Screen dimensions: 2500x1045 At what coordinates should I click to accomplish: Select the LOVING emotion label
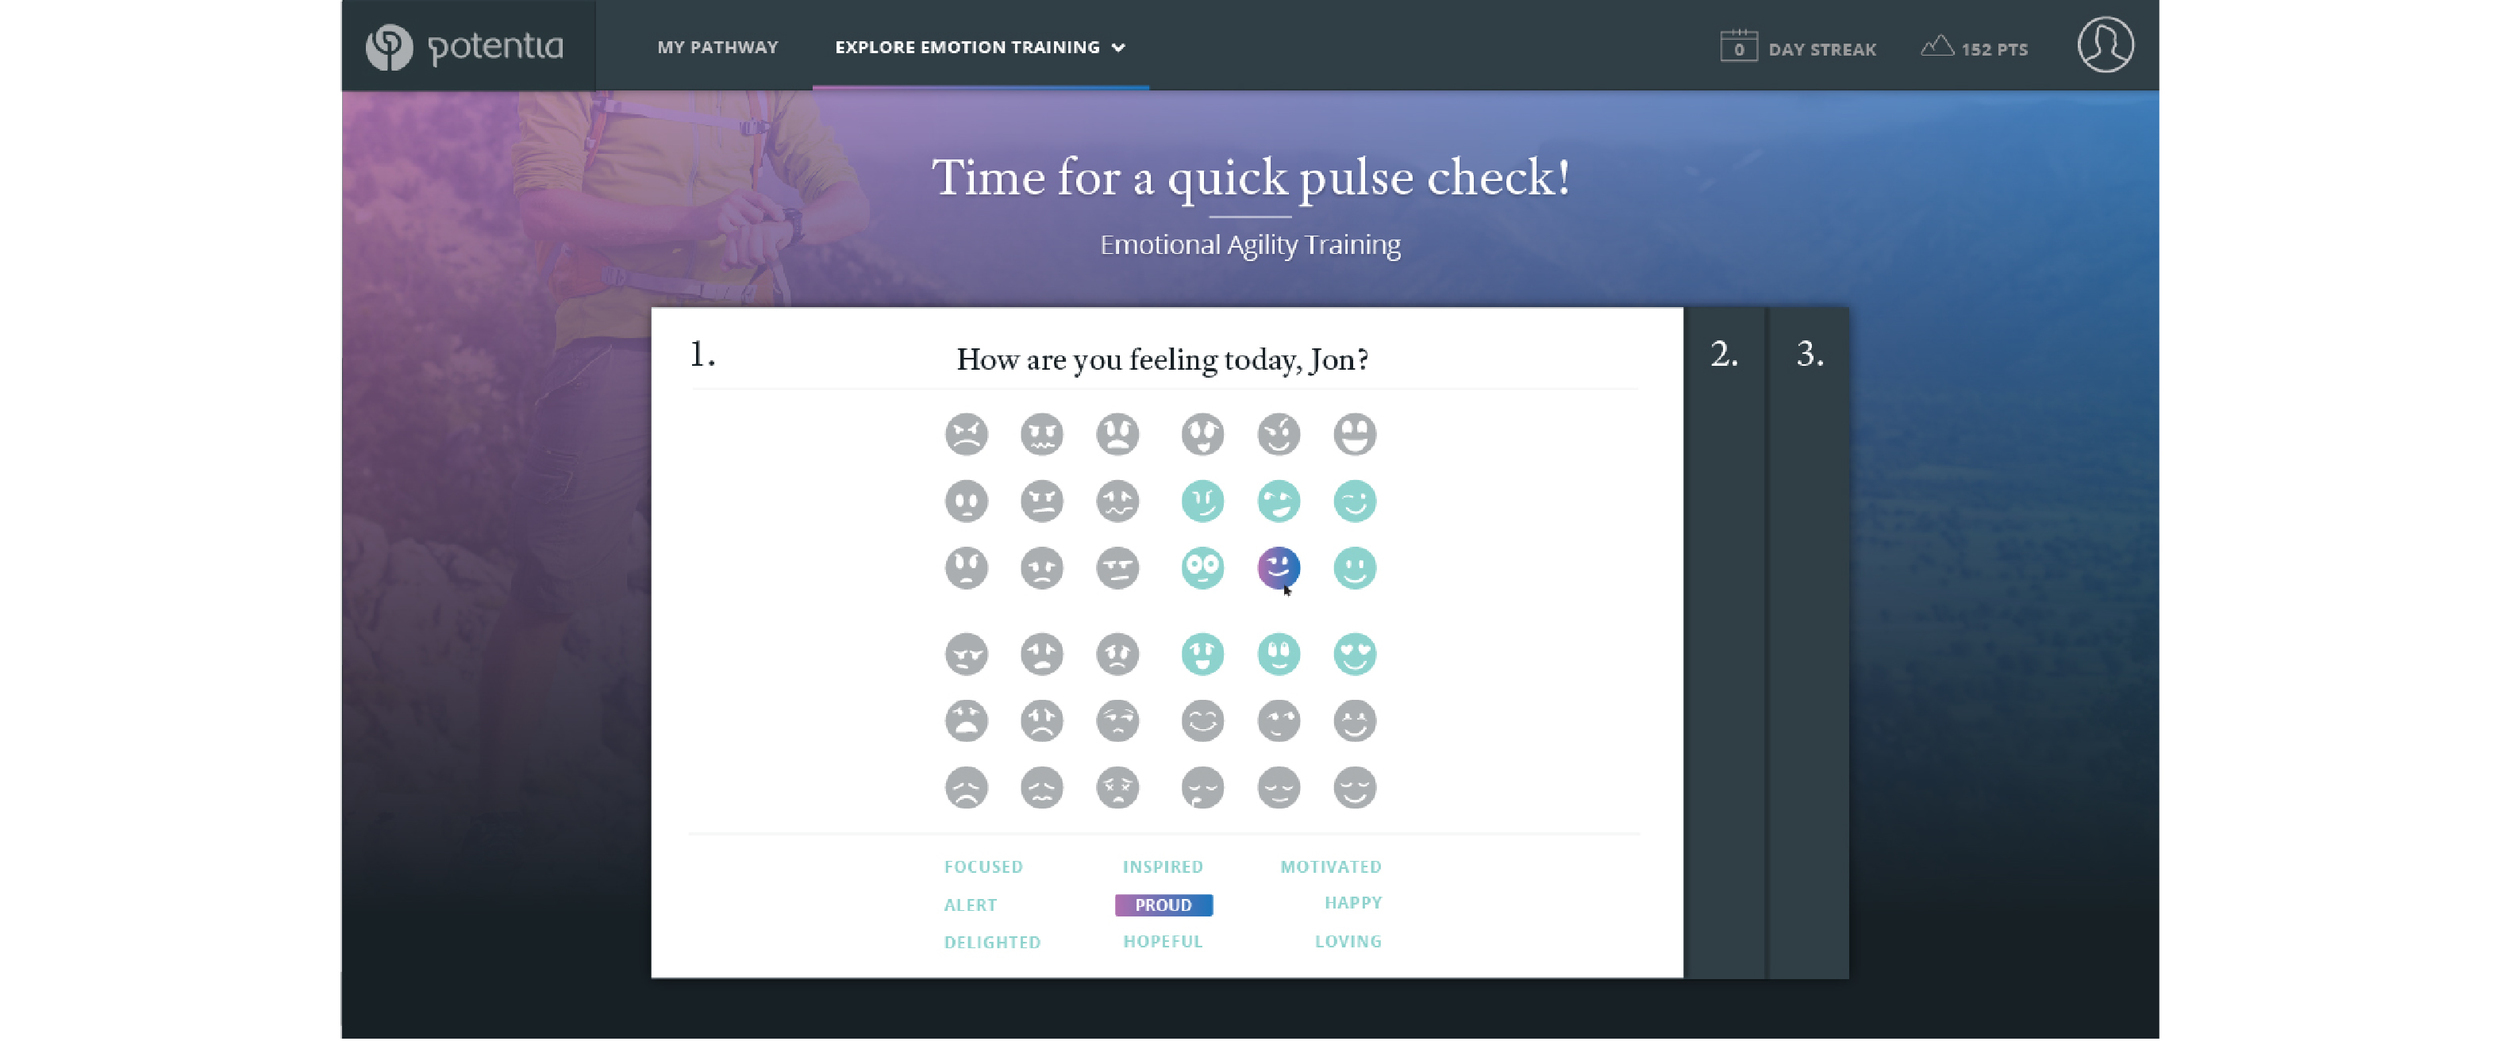coord(1347,941)
